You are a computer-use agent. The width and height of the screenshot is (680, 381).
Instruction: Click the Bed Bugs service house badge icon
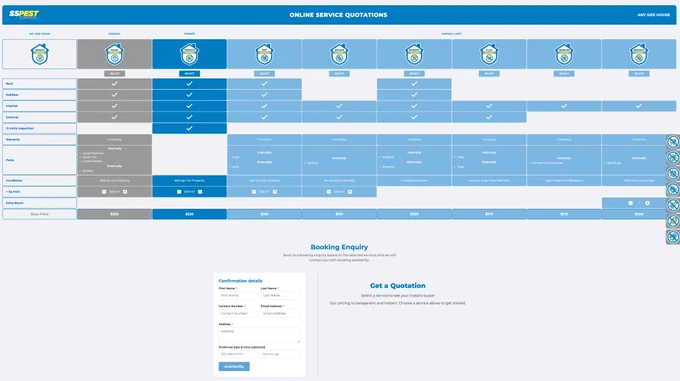click(x=639, y=54)
